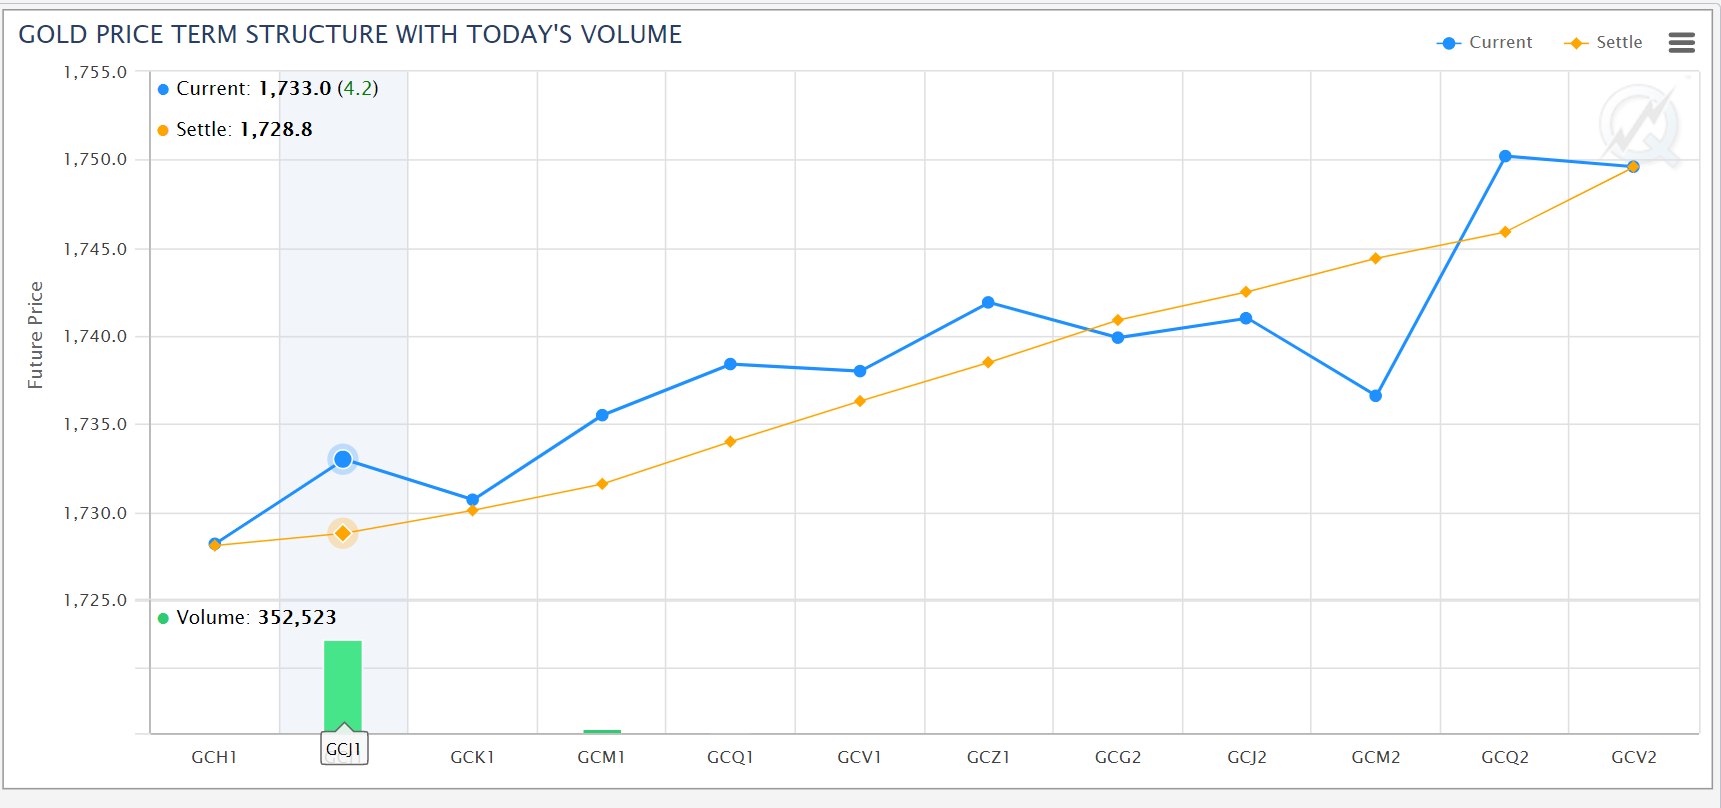Click the GCV2 axis label
Image resolution: width=1721 pixels, height=808 pixels.
(x=1634, y=757)
